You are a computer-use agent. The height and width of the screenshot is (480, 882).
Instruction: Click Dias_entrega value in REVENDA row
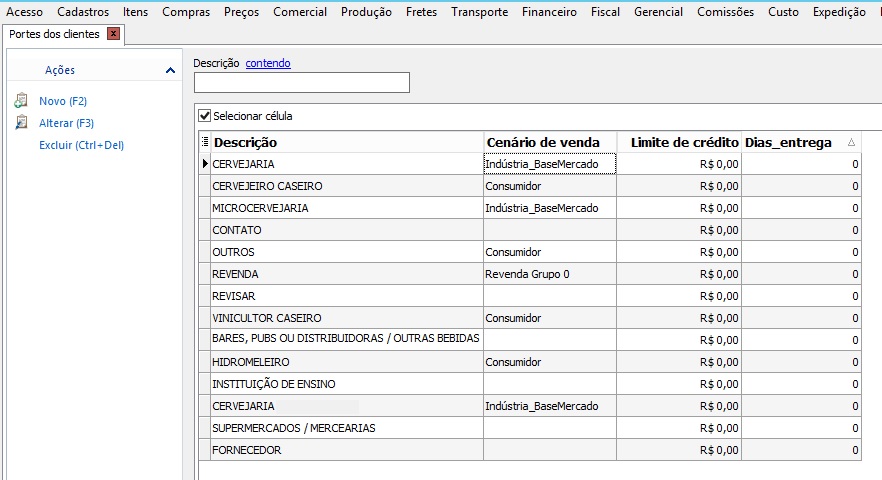click(801, 274)
